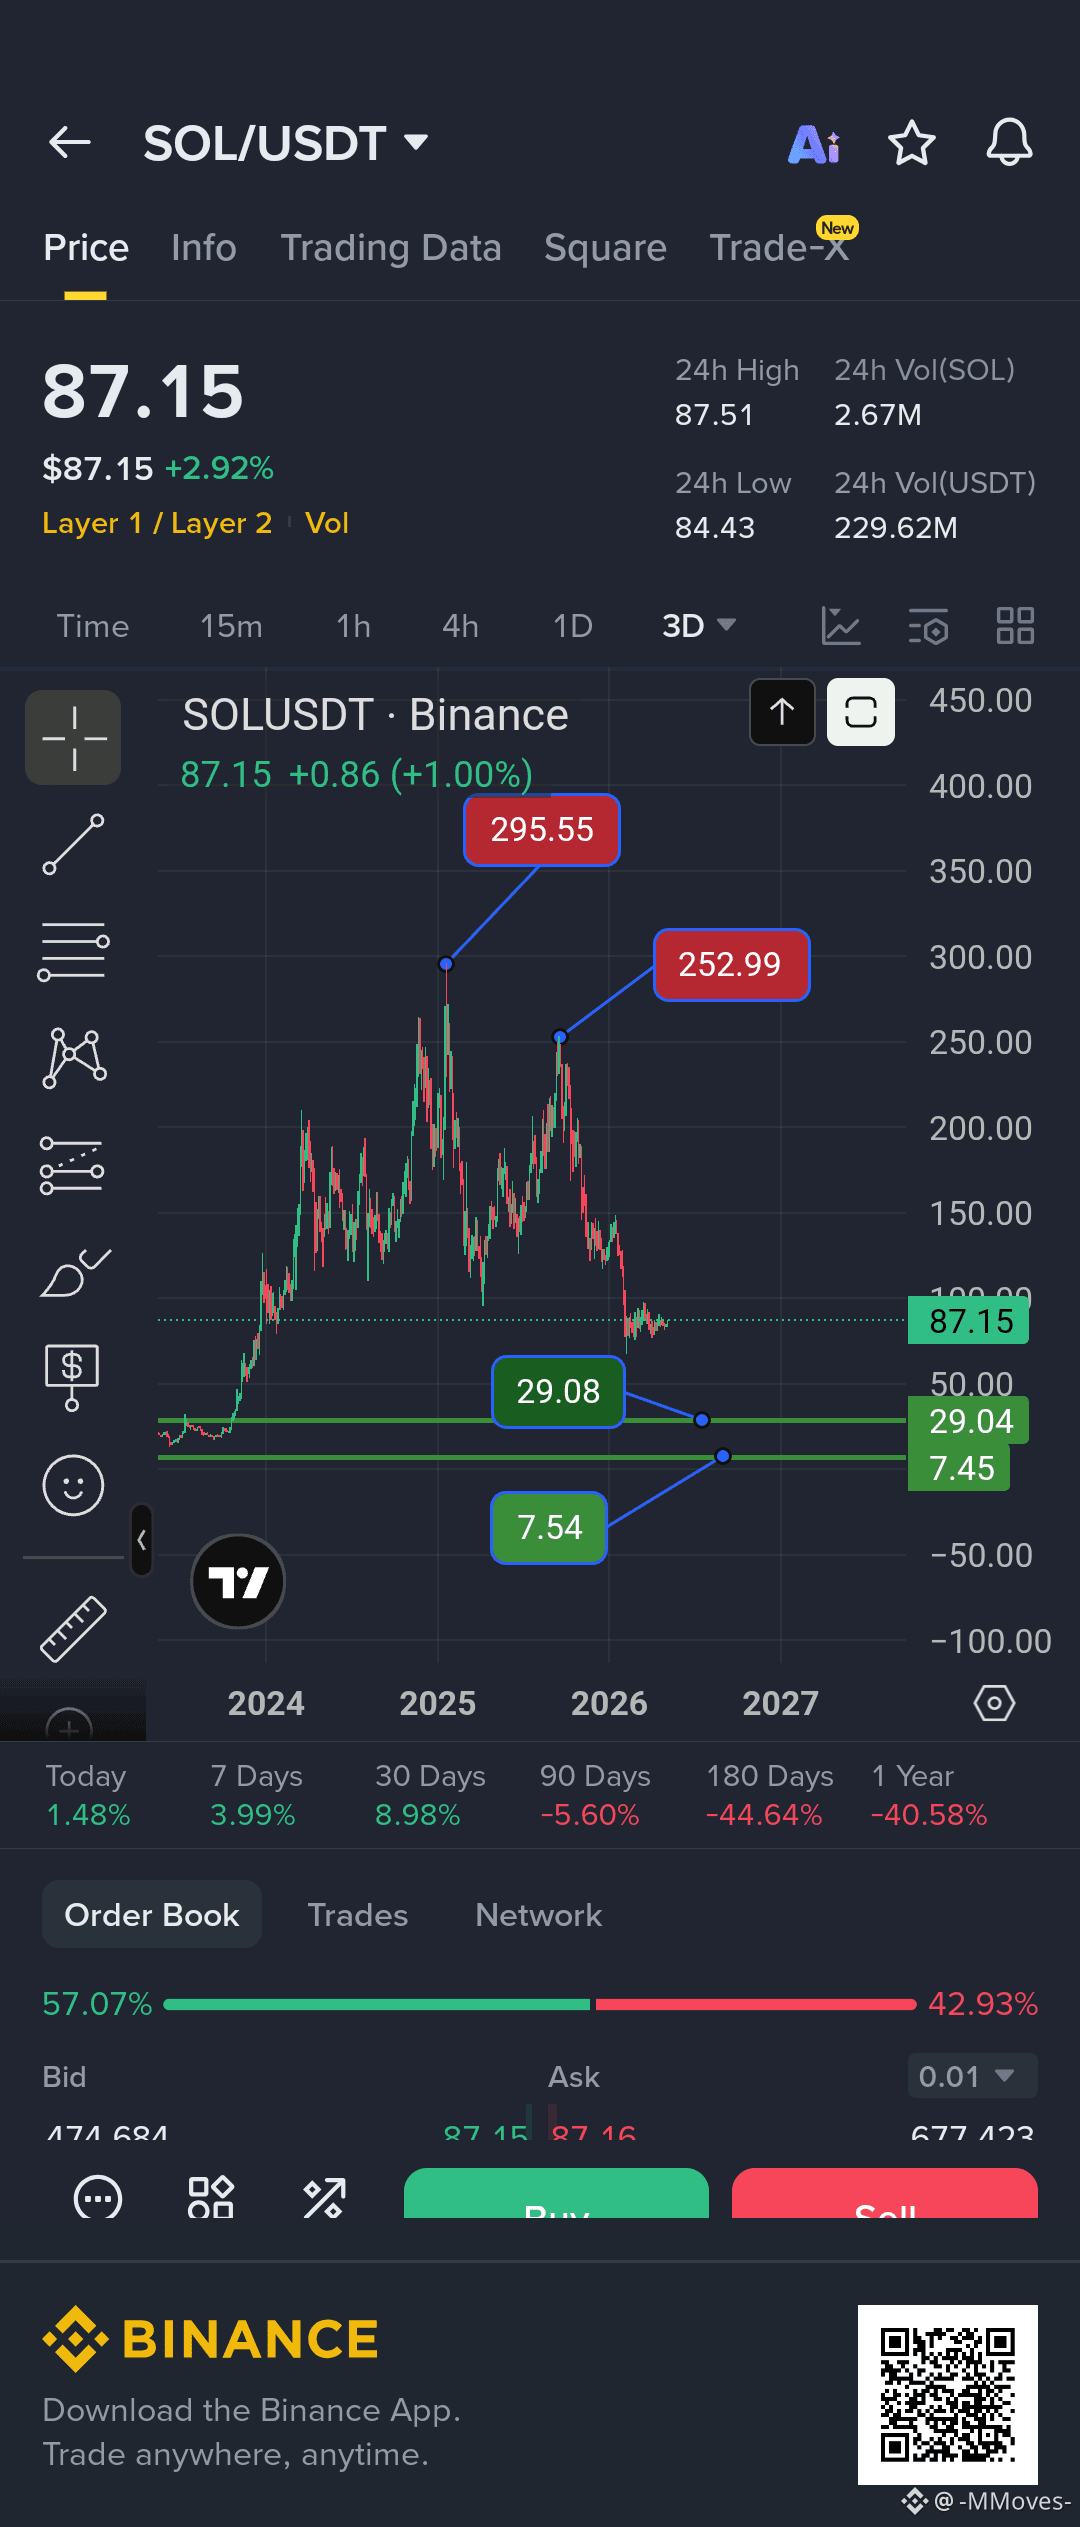
Task: Select the Order Book tab
Action: click(x=152, y=1915)
